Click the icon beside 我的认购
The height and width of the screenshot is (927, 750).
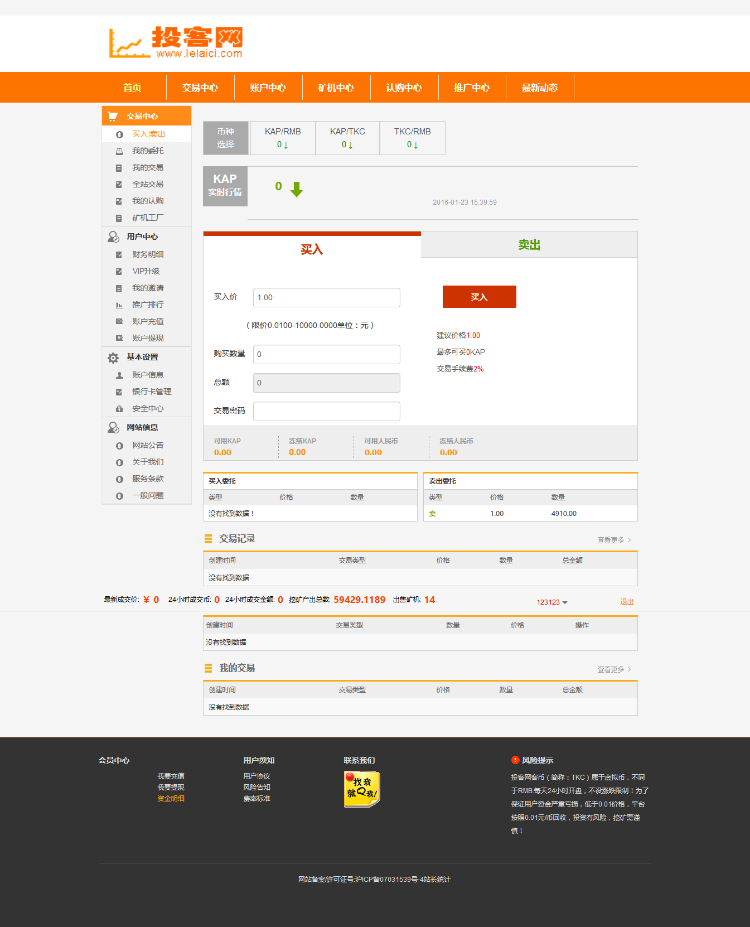(x=119, y=201)
